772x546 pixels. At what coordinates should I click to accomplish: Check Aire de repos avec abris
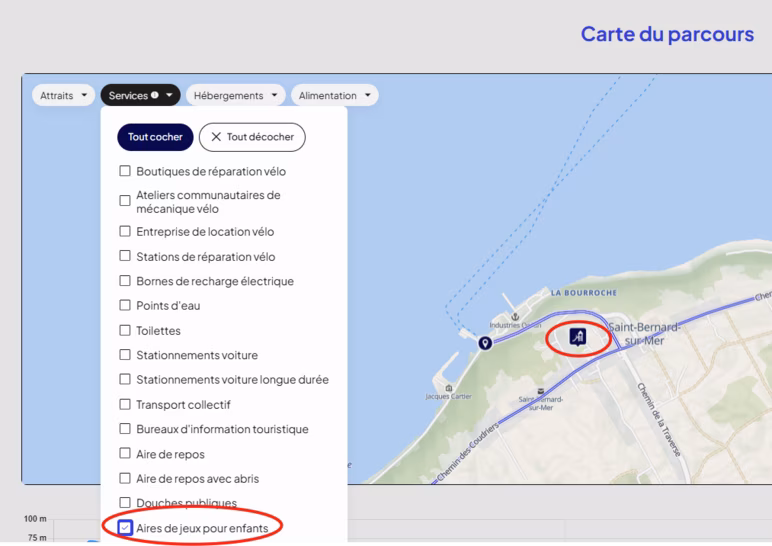pos(125,478)
